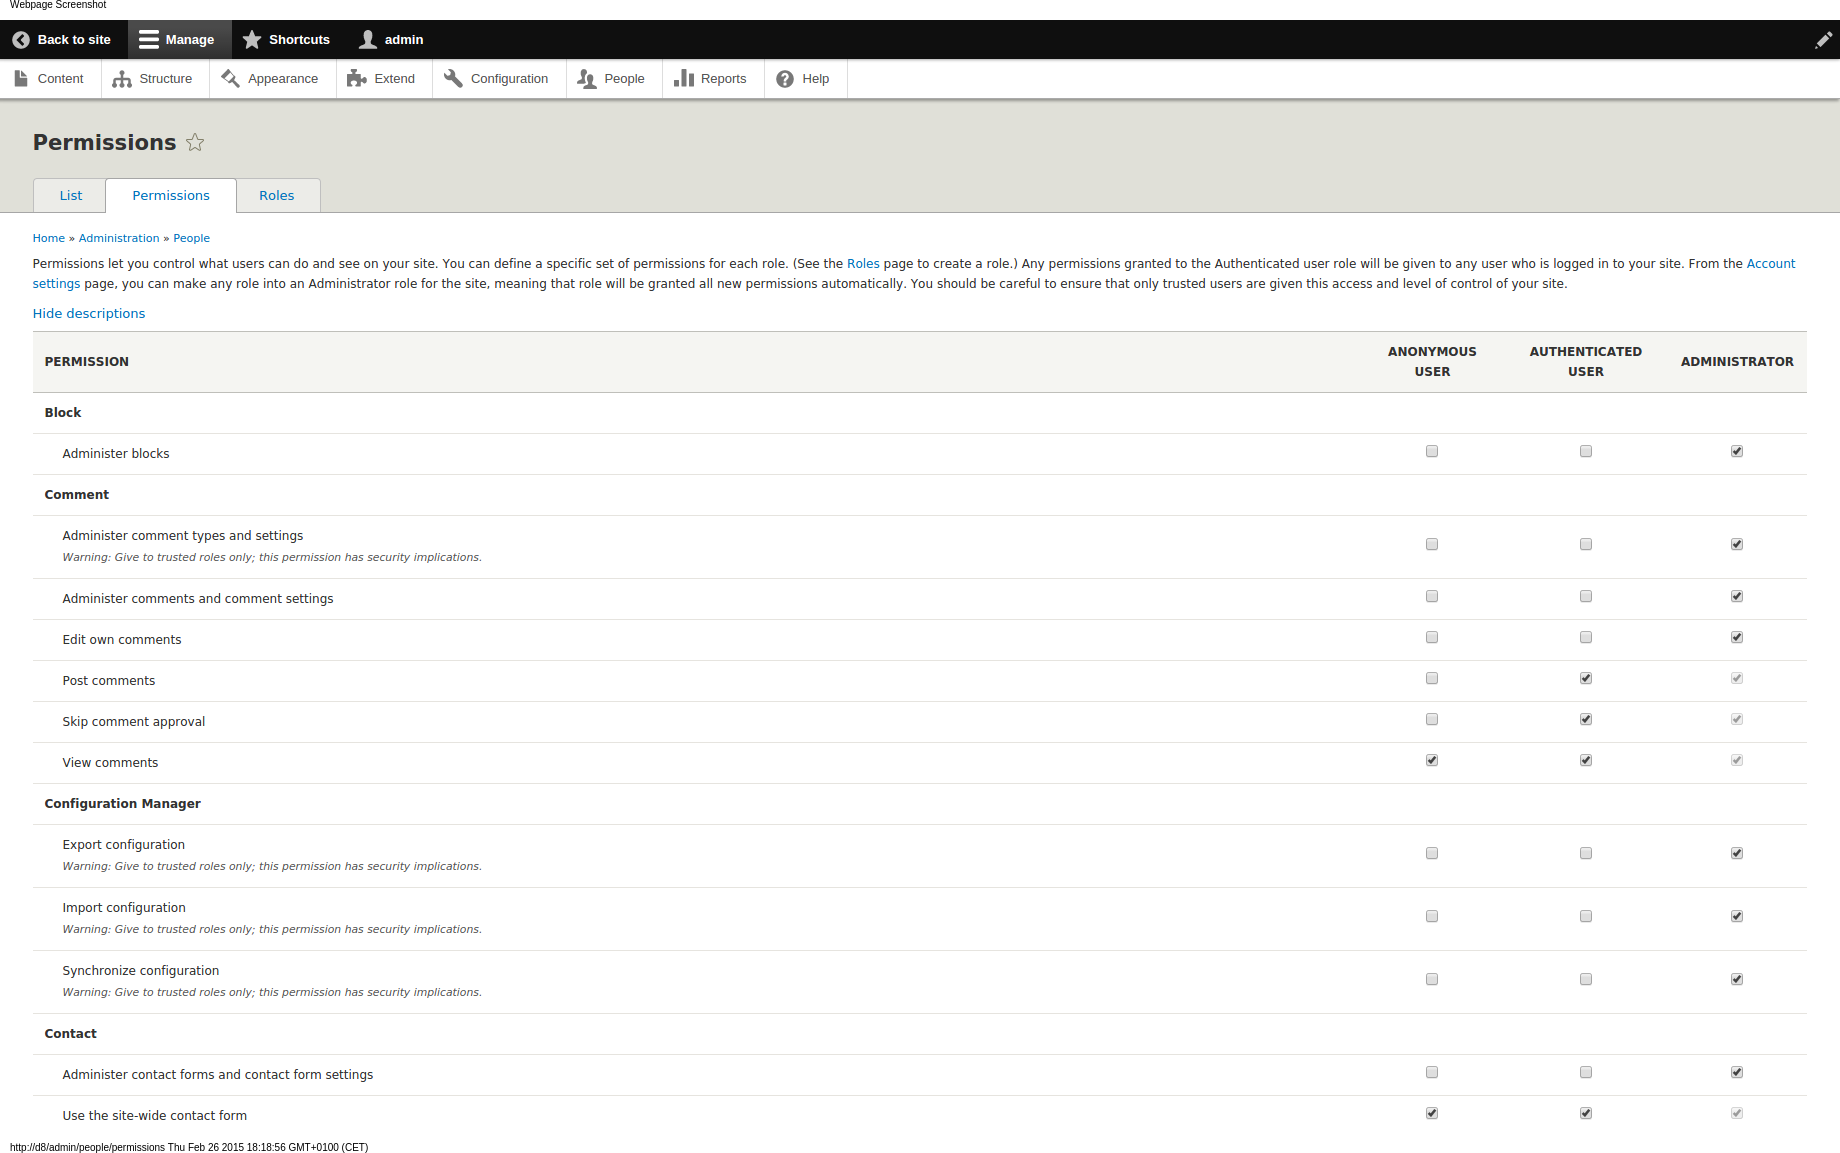1840x1153 pixels.
Task: Click the Manage hamburger icon
Action: point(149,40)
